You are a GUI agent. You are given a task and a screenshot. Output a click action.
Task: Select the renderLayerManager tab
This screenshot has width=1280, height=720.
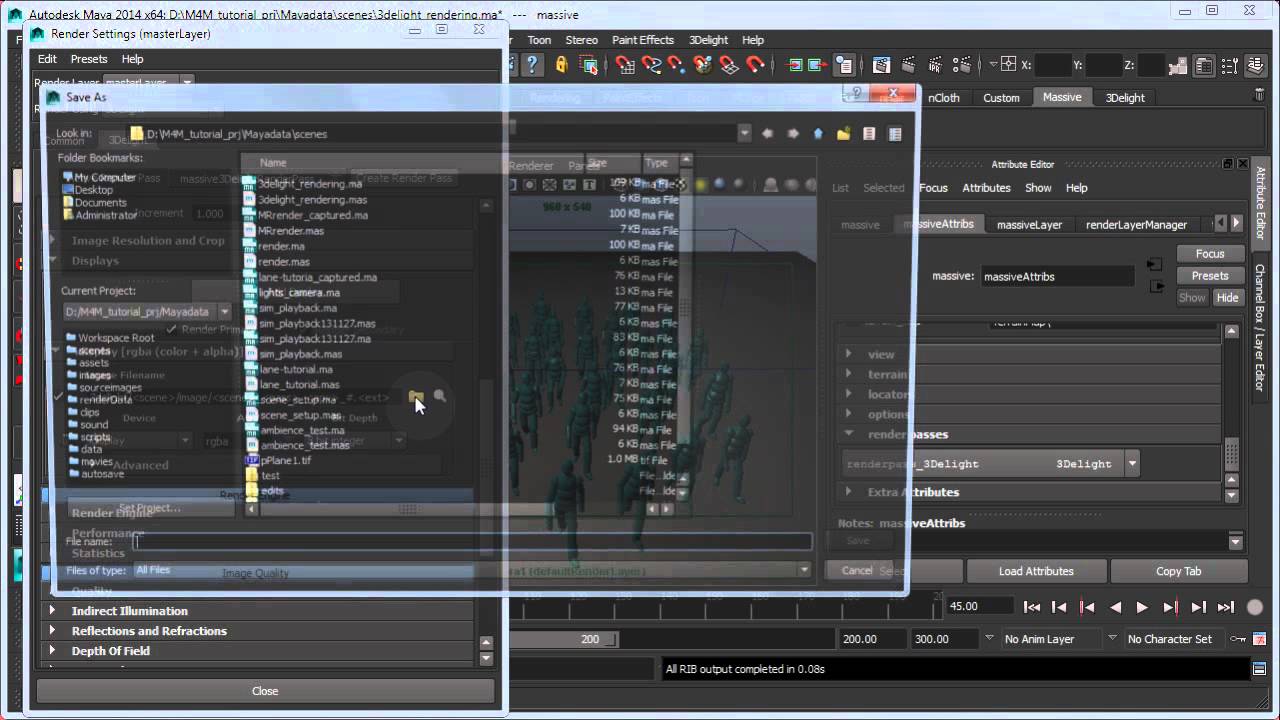[1136, 225]
